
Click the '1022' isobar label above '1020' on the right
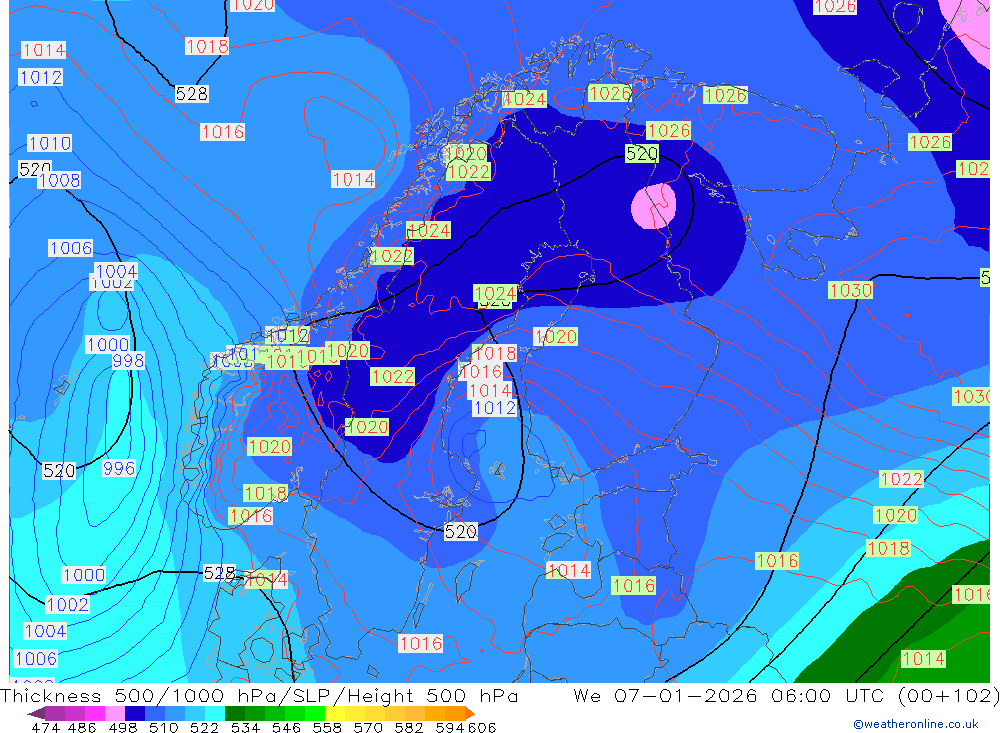coord(901,478)
